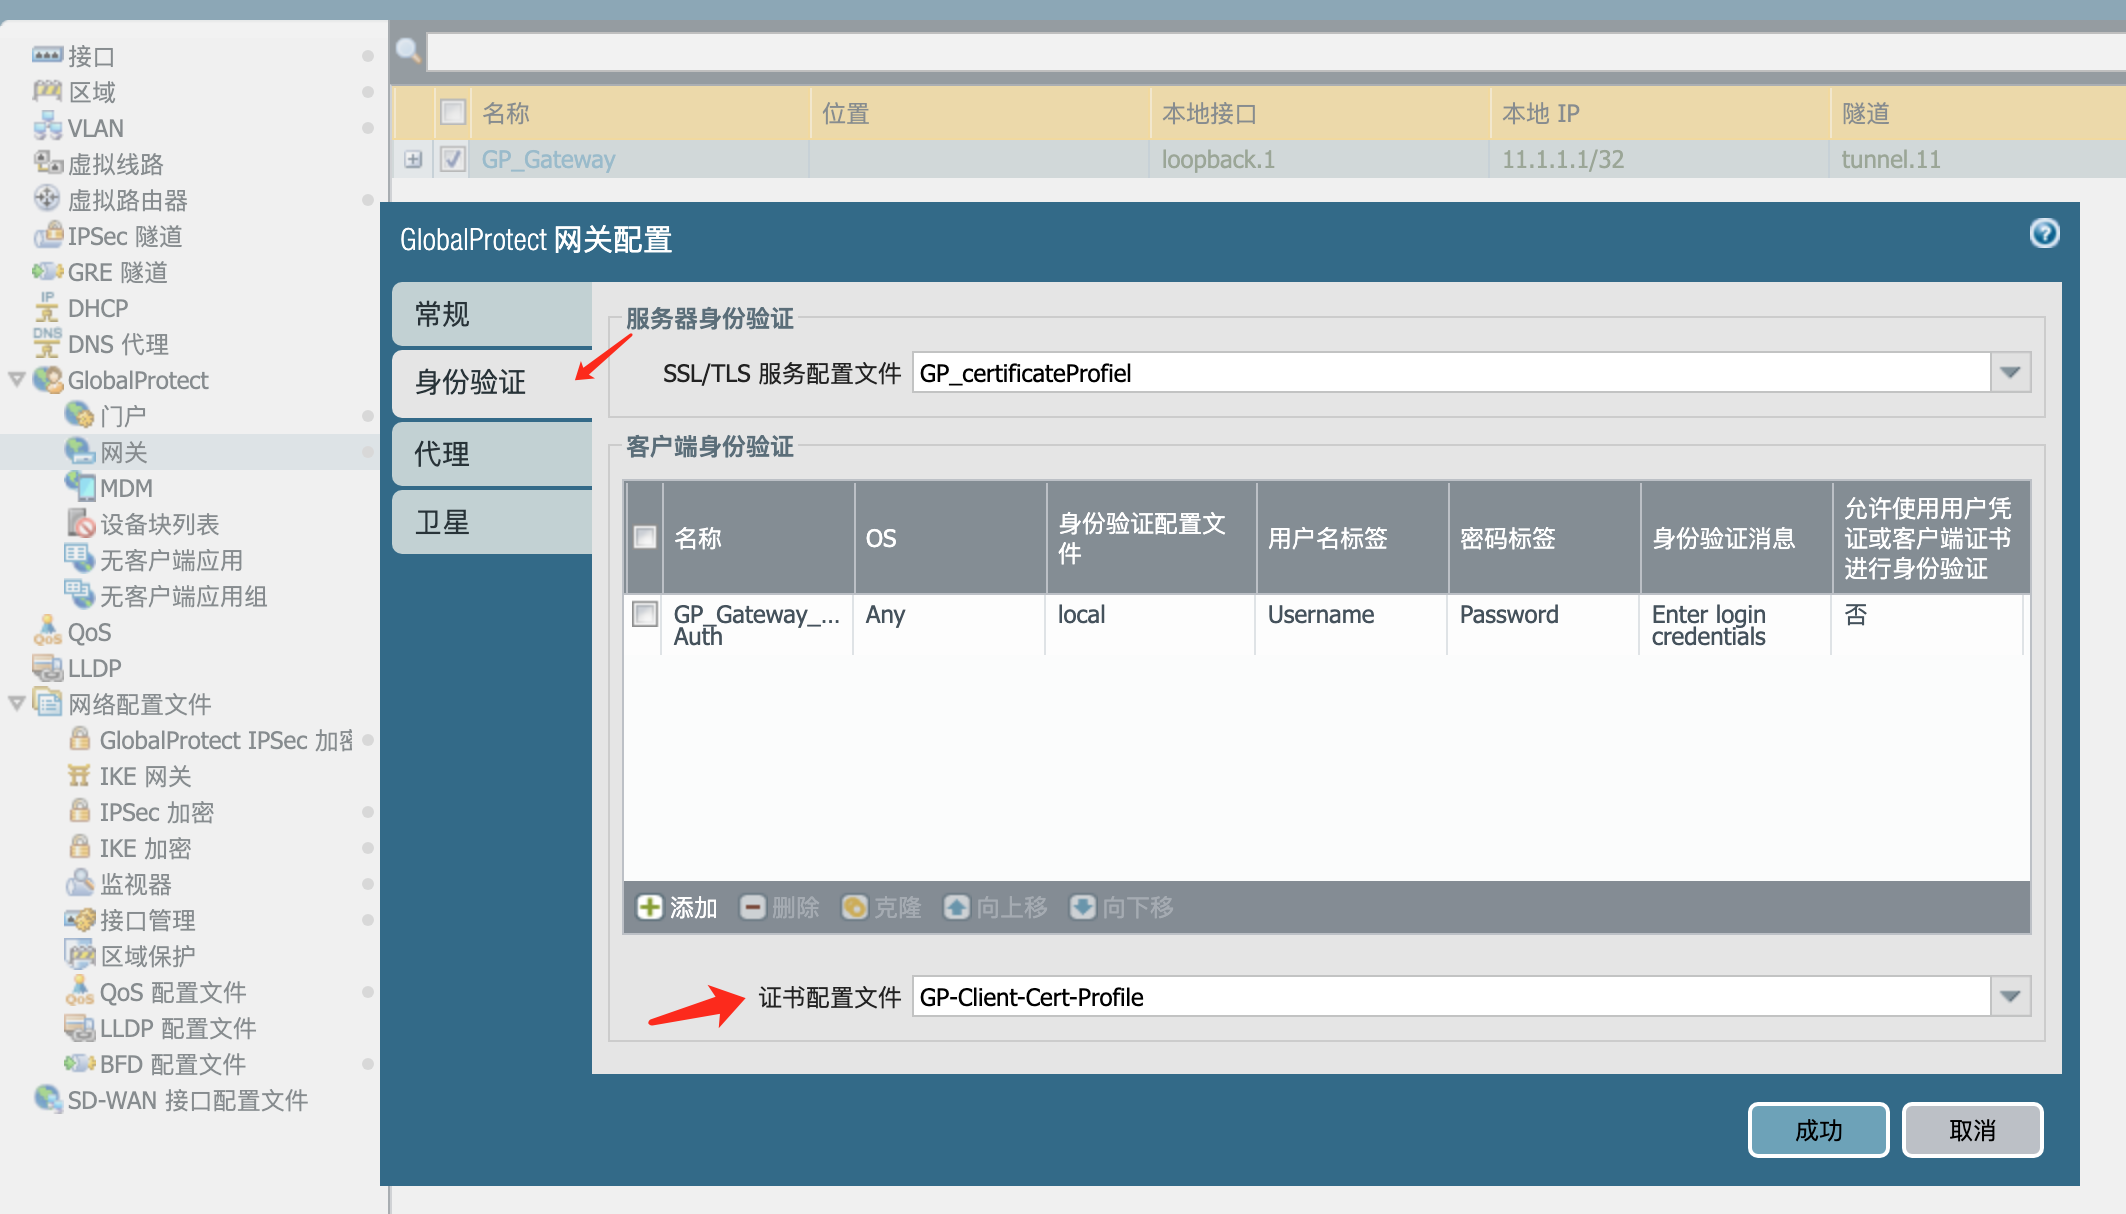The width and height of the screenshot is (2126, 1214).
Task: Open the QoS sidebar icon
Action: [x=47, y=631]
